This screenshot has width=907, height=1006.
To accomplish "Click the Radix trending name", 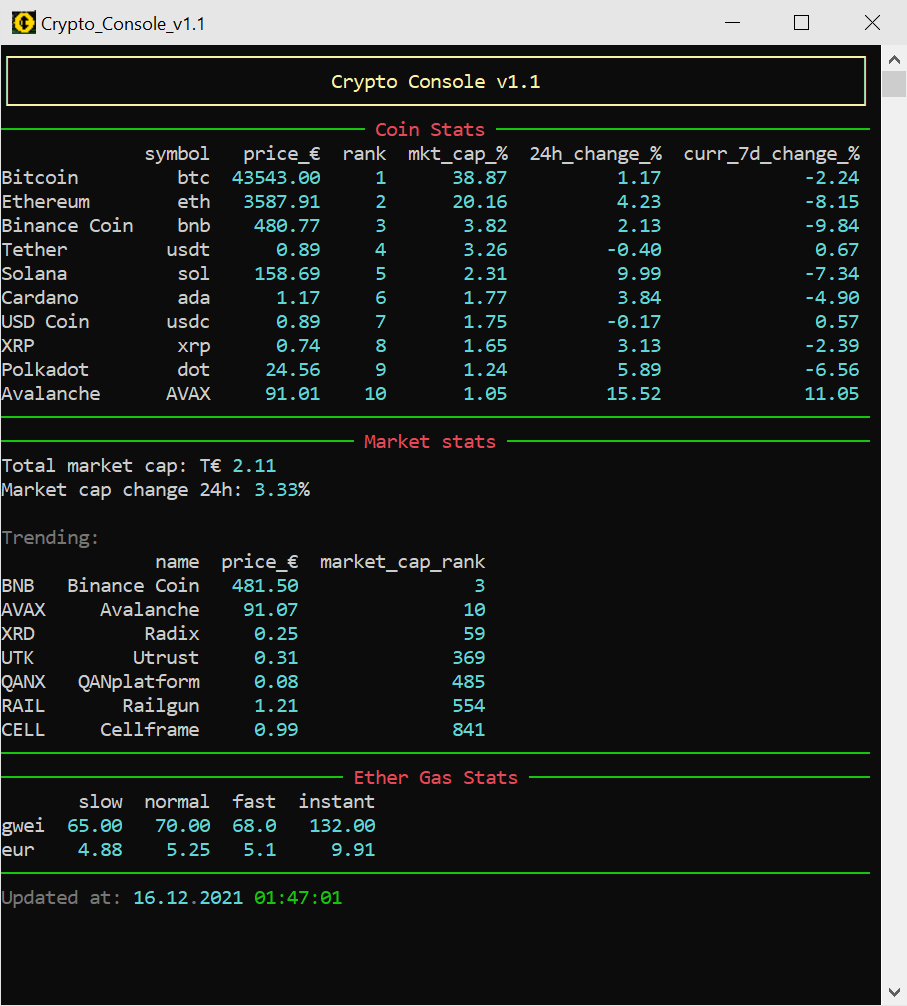I will pos(172,634).
